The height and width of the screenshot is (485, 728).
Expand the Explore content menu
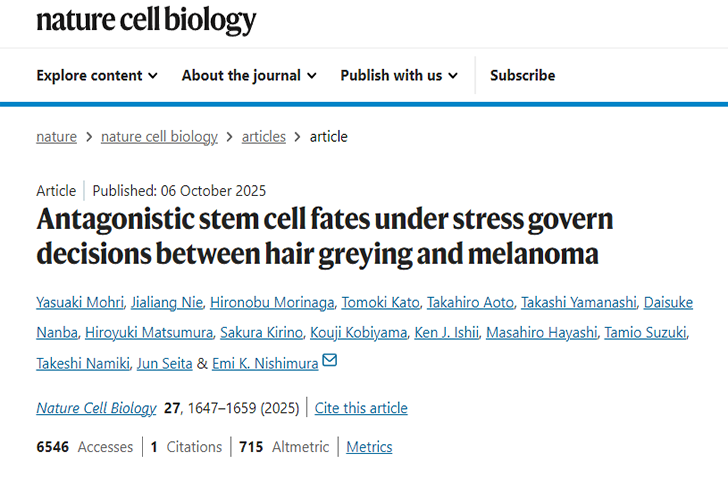(97, 75)
